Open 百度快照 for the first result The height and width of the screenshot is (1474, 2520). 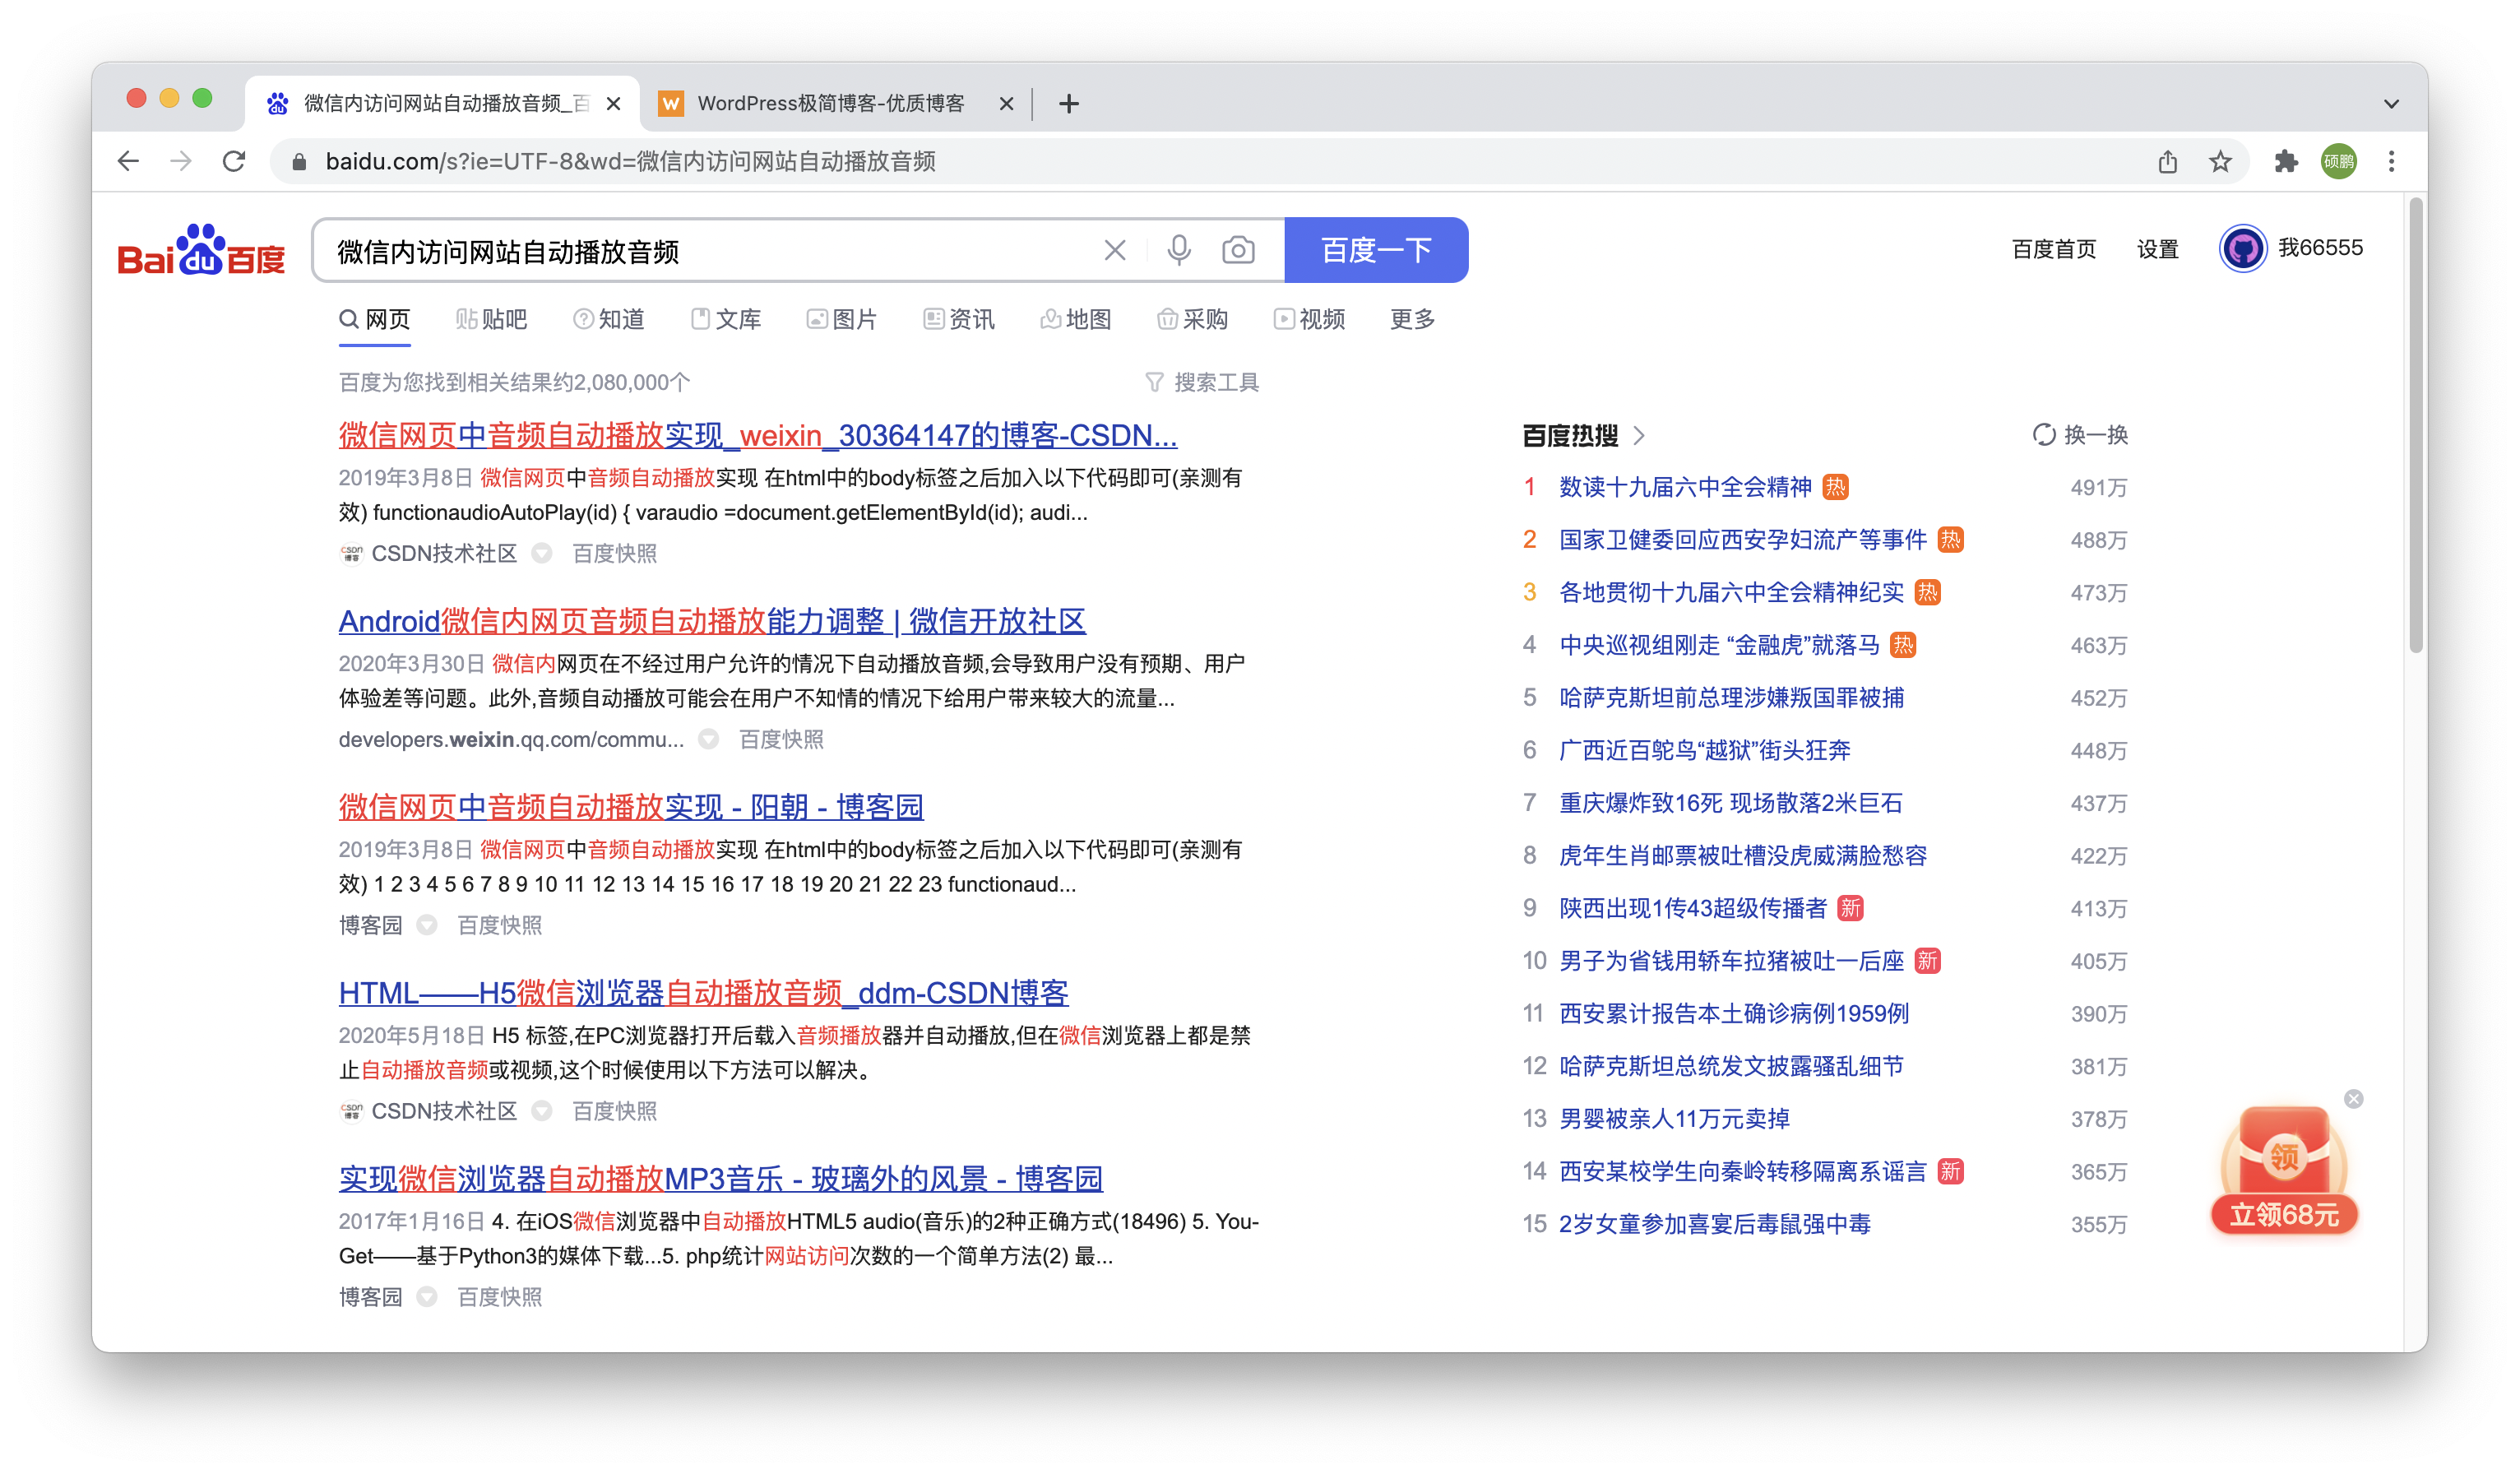[614, 553]
